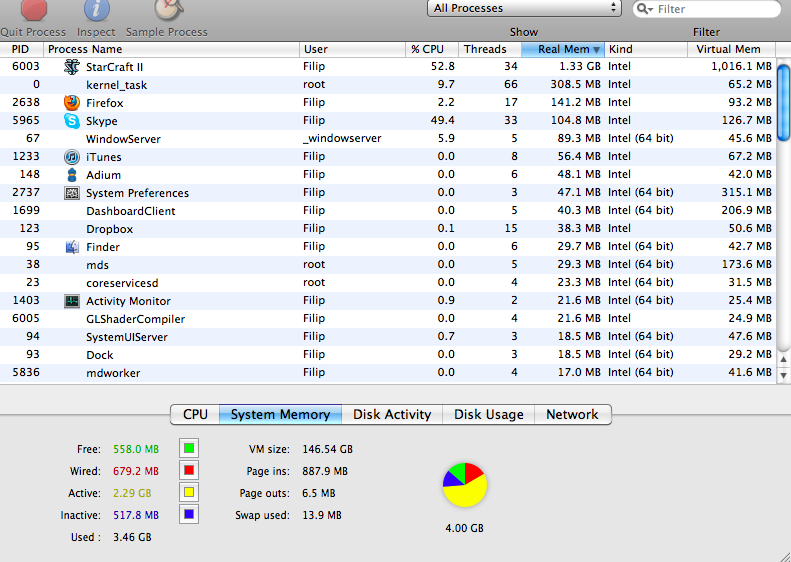Click the scrollbar down arrow
The image size is (791, 562).
(x=783, y=375)
